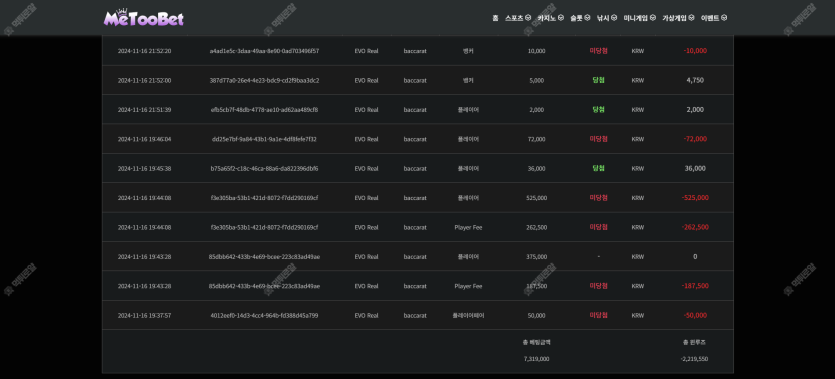
Task: Click the Player Fee 262,500 row
Action: (418, 227)
